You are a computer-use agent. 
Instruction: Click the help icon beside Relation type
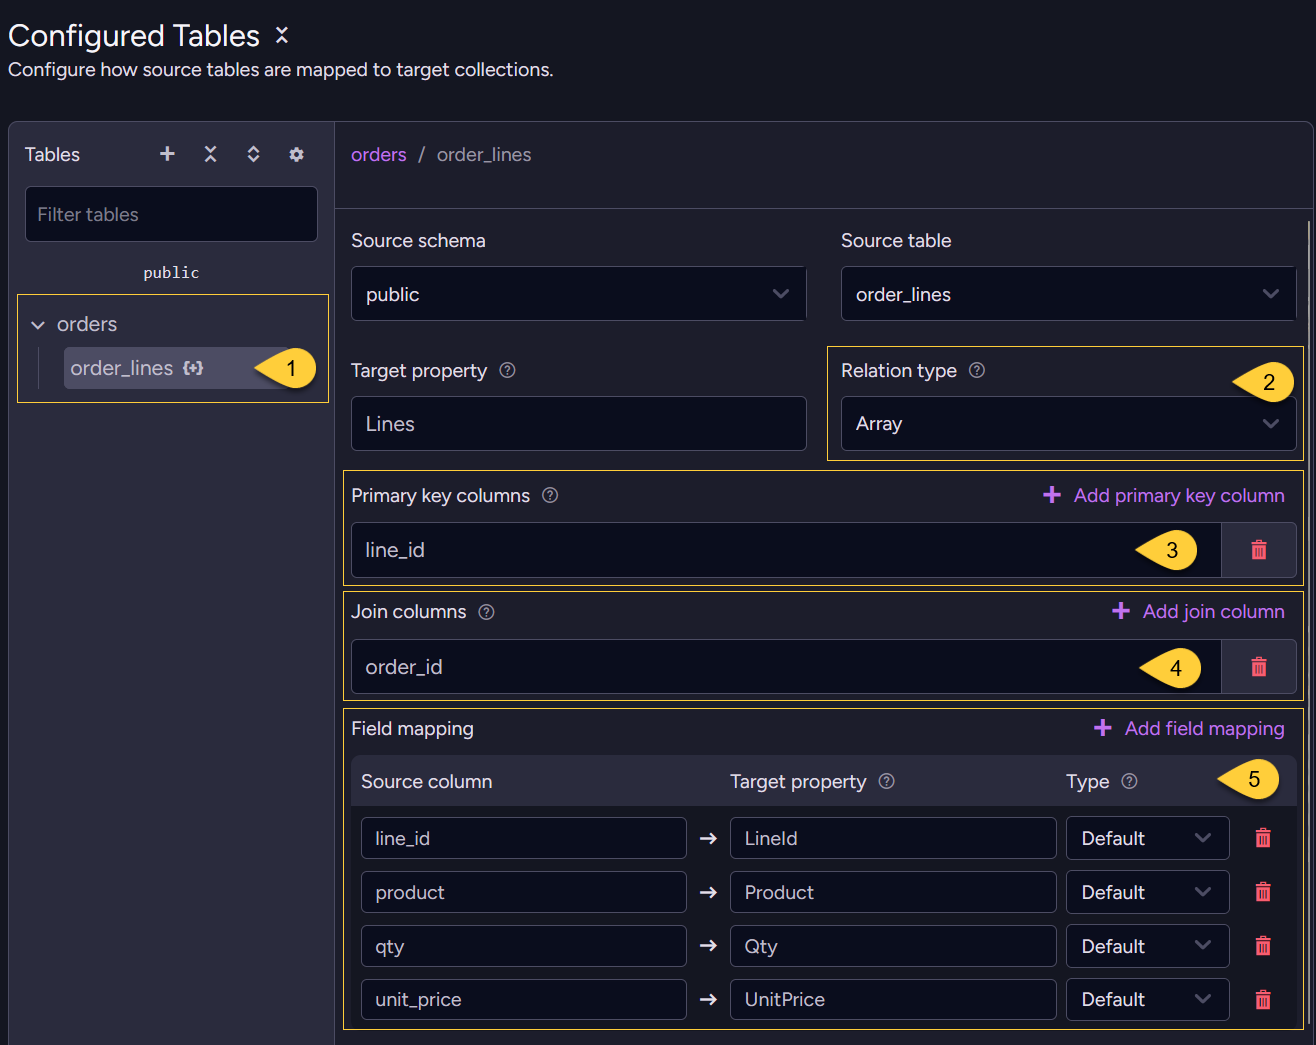click(x=977, y=370)
